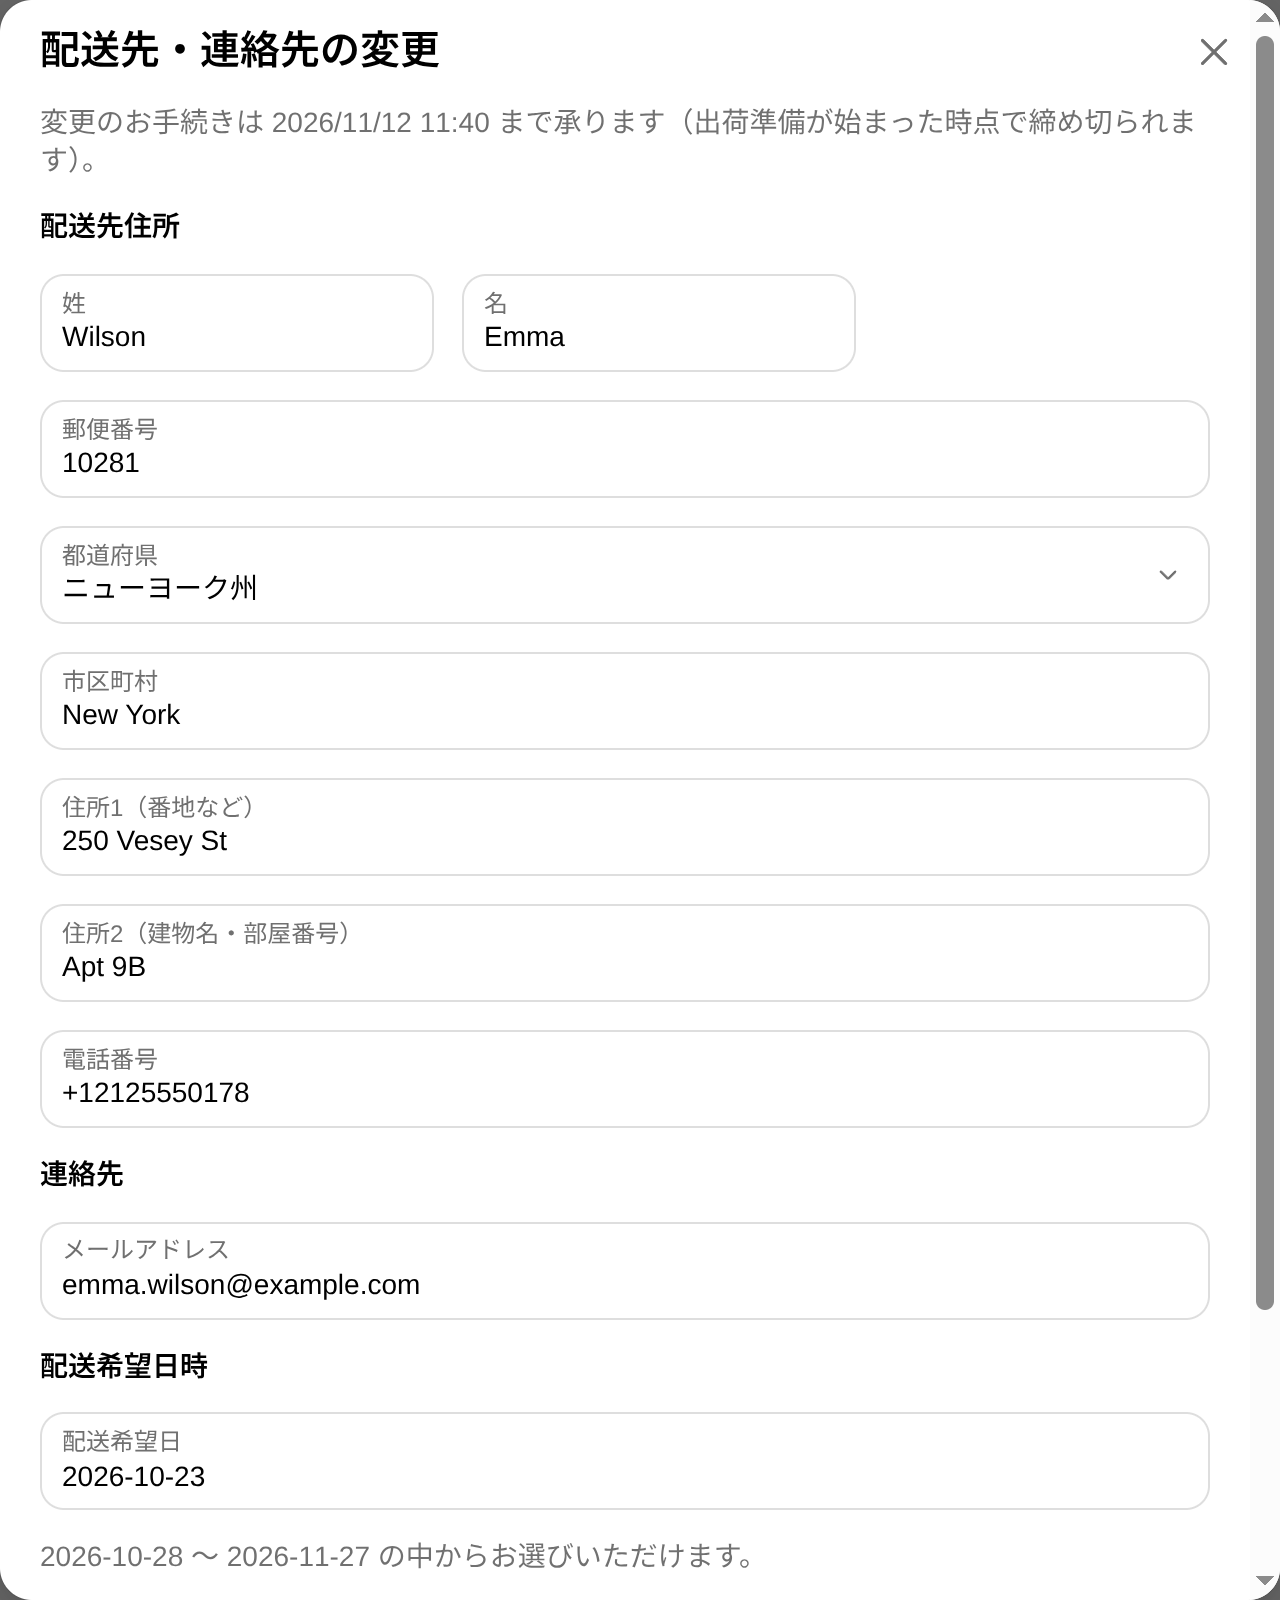Click the 連絡先 section heading
Viewport: 1280px width, 1600px height.
pos(82,1174)
